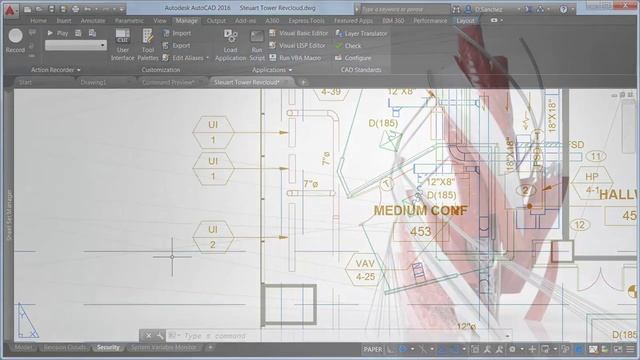Open the Sheet Set Manager palette bar

point(9,215)
